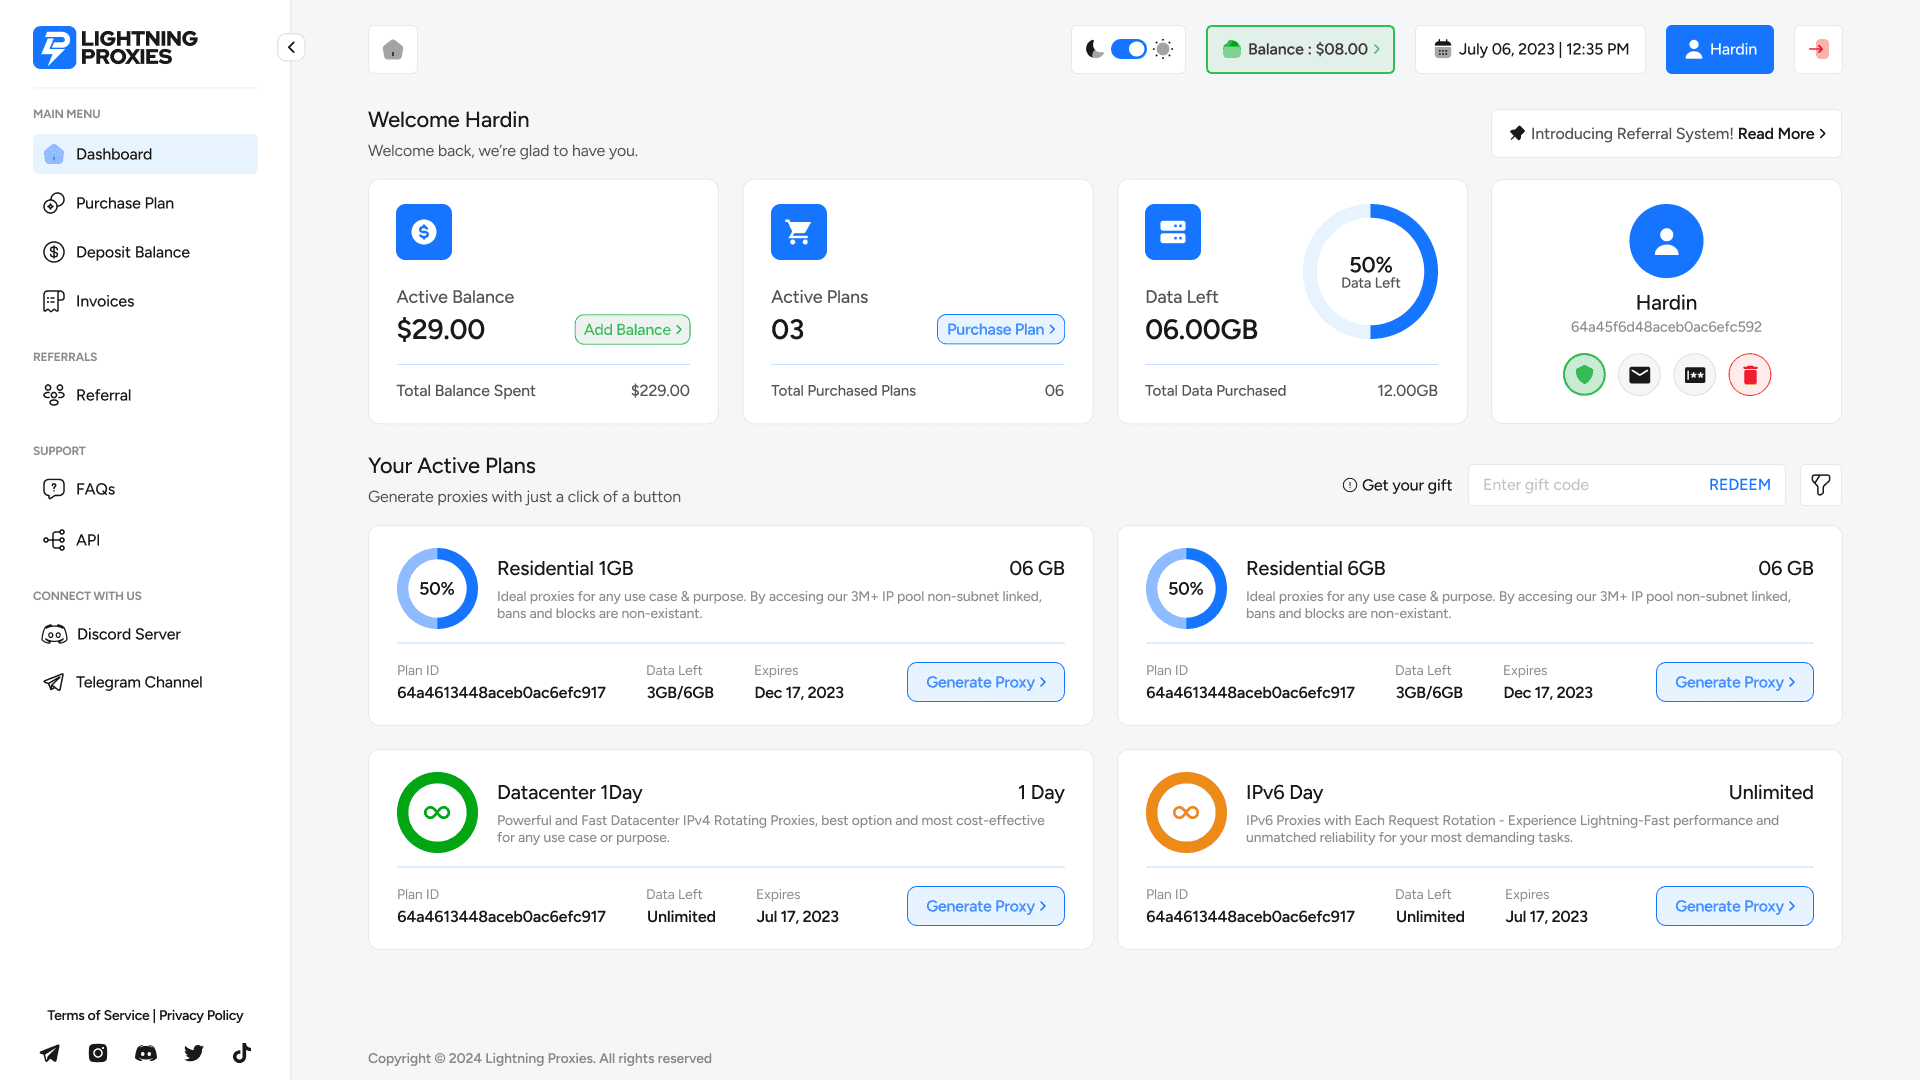The height and width of the screenshot is (1080, 1920).
Task: Switch to light mode with sun icon
Action: (1162, 48)
